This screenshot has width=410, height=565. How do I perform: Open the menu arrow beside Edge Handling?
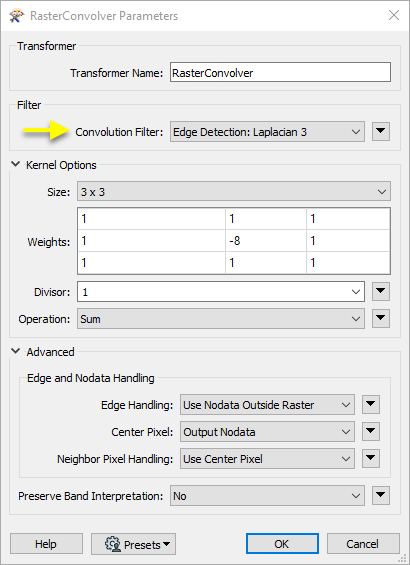(x=371, y=404)
